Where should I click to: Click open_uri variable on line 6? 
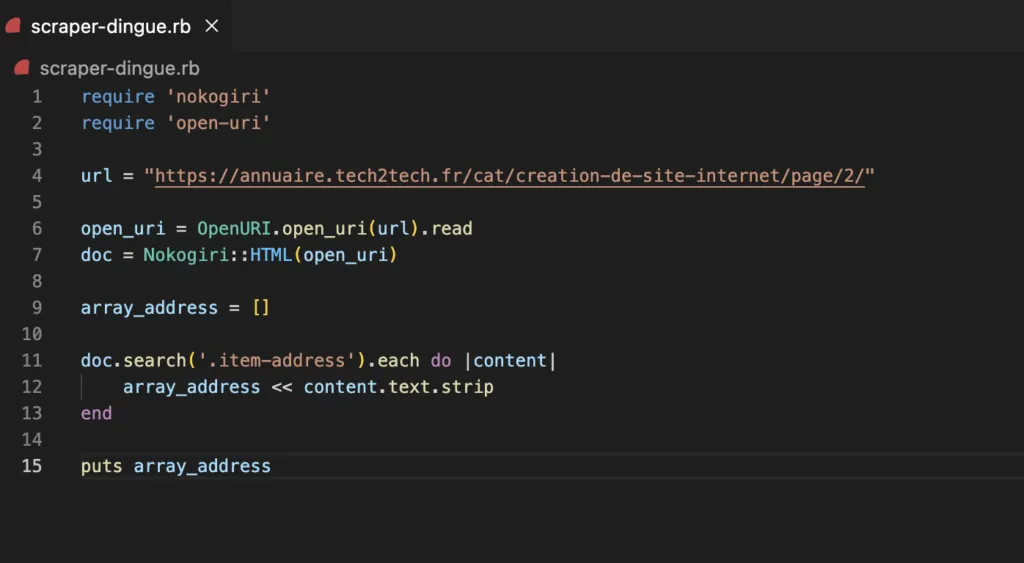click(x=123, y=229)
